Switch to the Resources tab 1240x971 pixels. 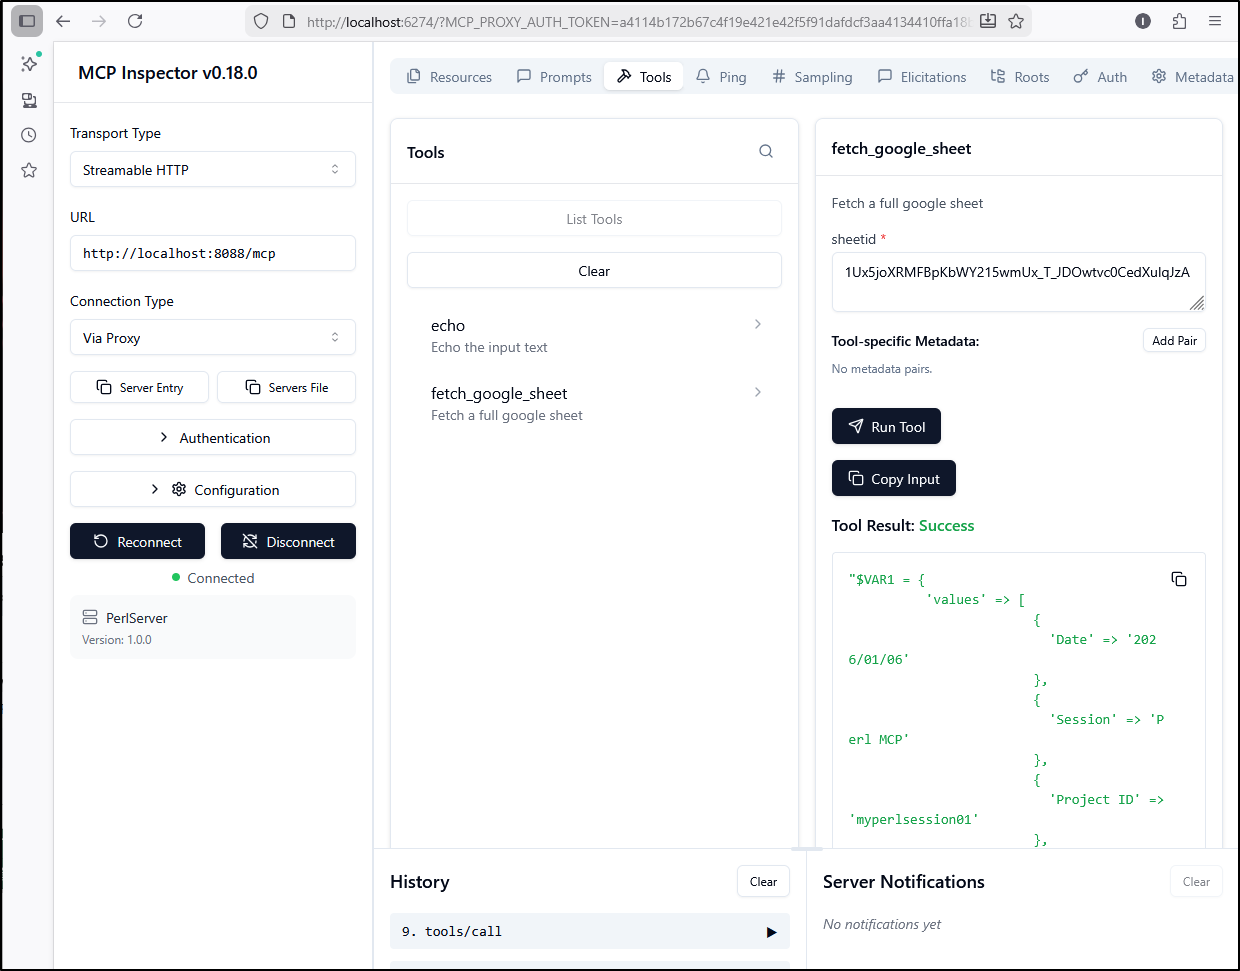449,77
